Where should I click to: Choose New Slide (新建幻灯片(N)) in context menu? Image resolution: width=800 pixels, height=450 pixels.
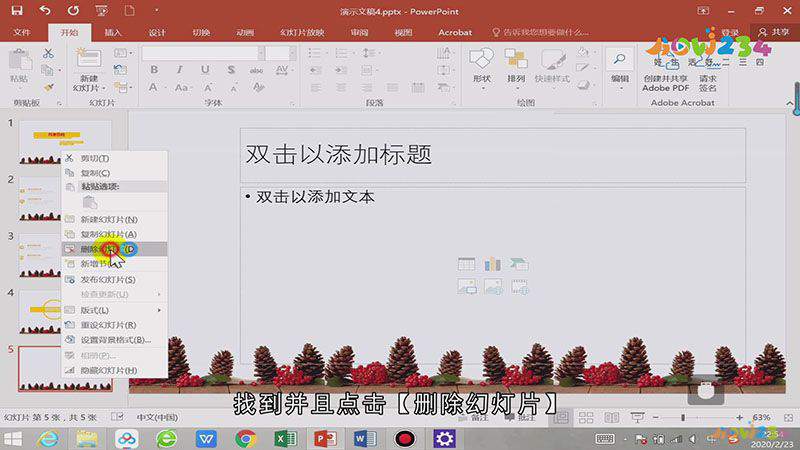coord(114,219)
